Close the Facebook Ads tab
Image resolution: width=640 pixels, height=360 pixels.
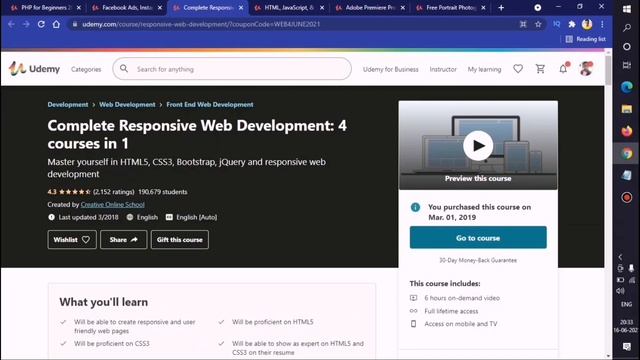point(160,8)
